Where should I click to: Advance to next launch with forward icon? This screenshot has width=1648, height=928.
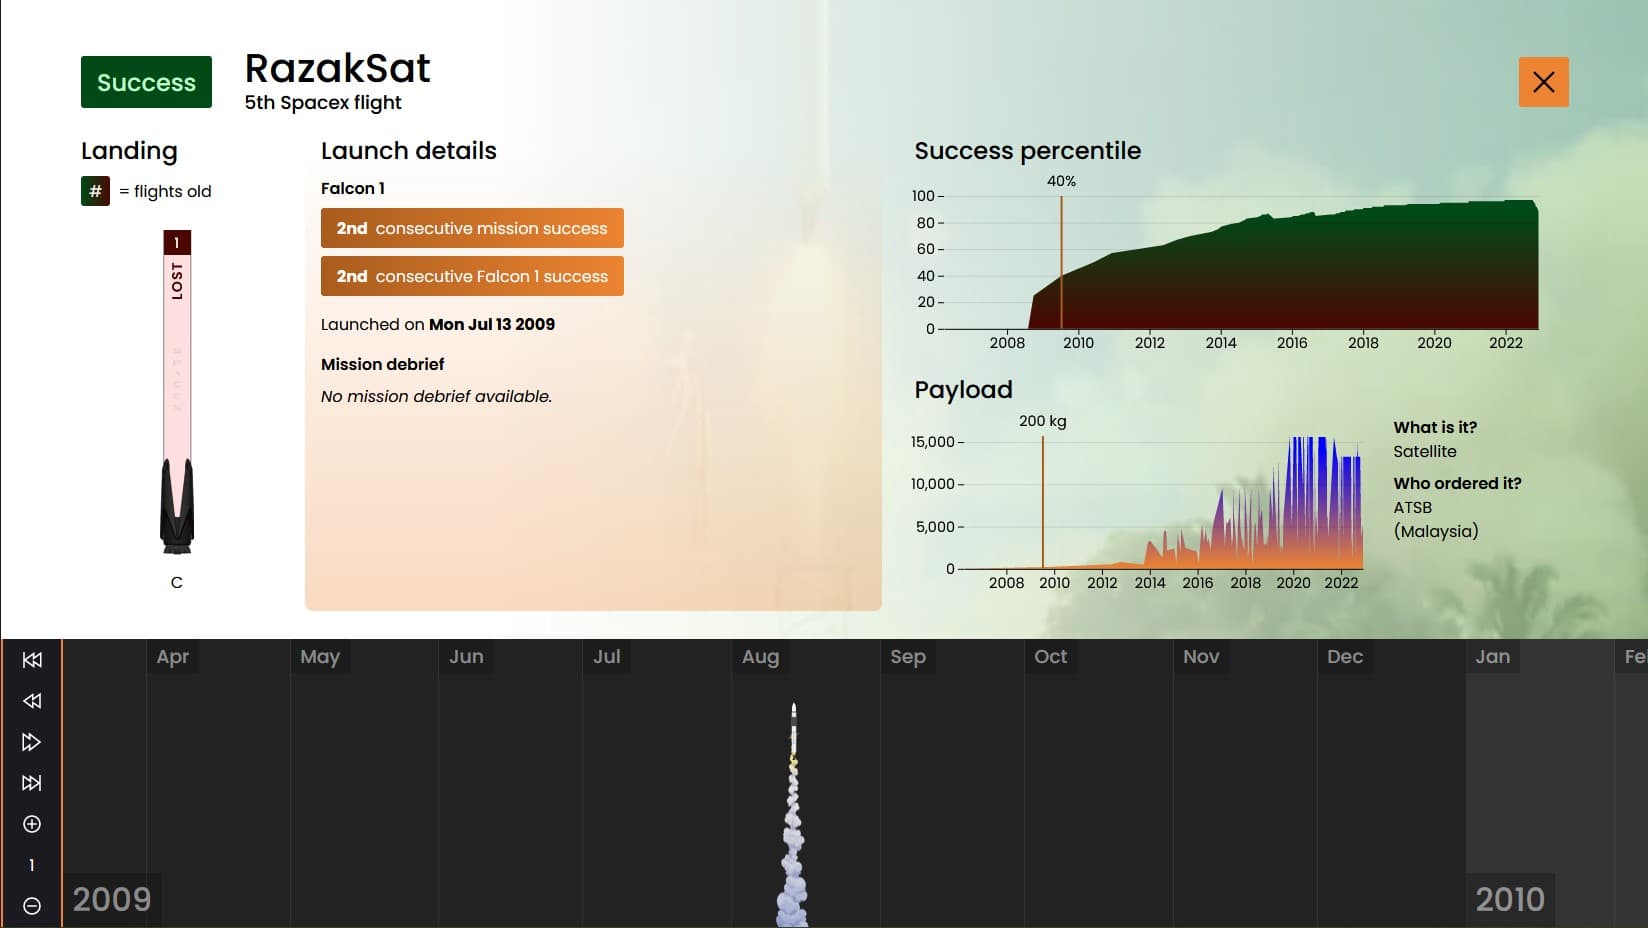32,742
